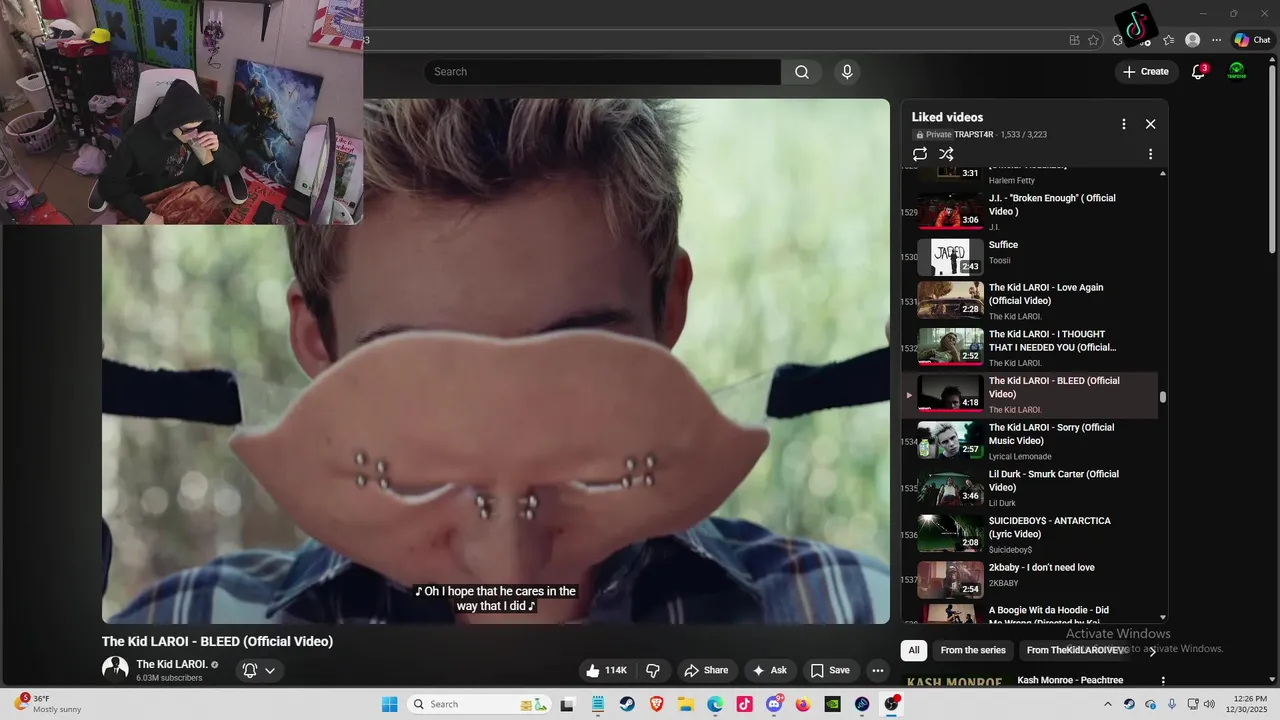The image size is (1280, 720).
Task: Select the All filter chip
Action: (913, 650)
